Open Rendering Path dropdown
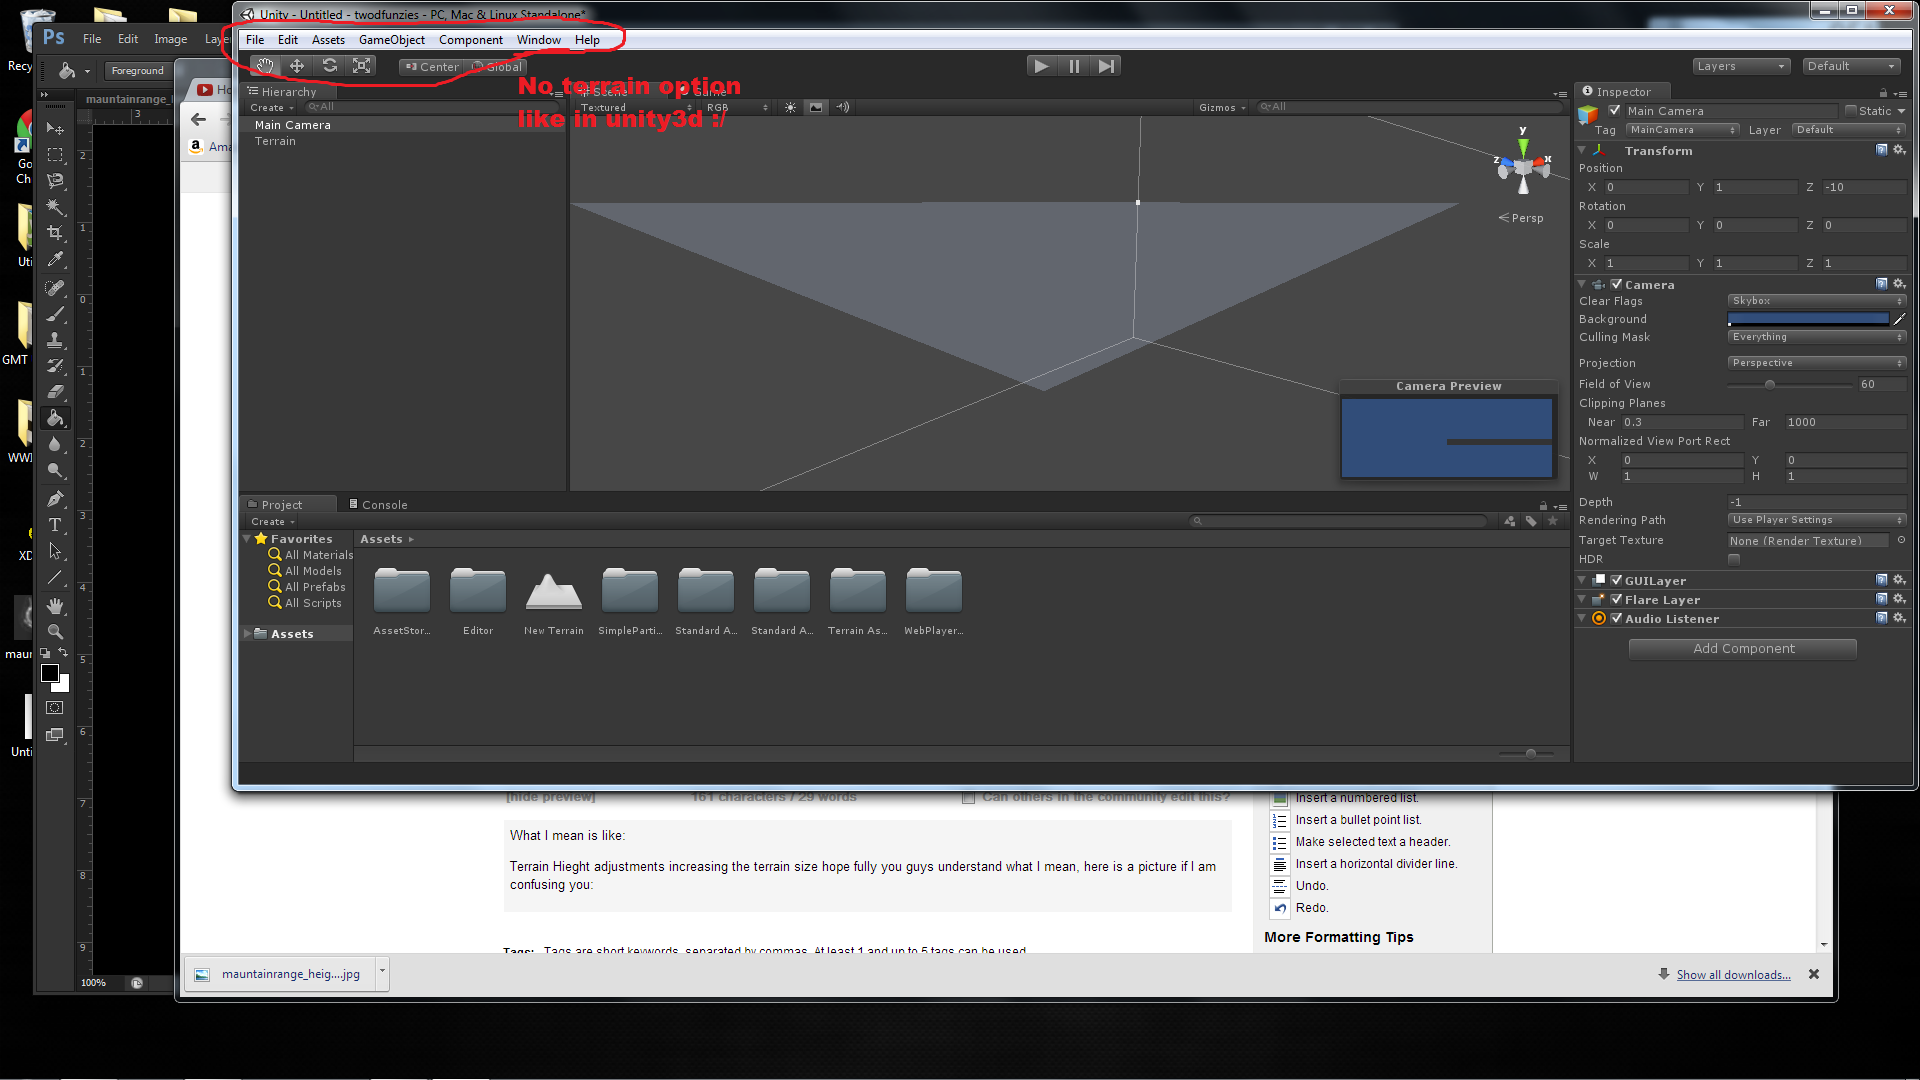 [x=1817, y=520]
